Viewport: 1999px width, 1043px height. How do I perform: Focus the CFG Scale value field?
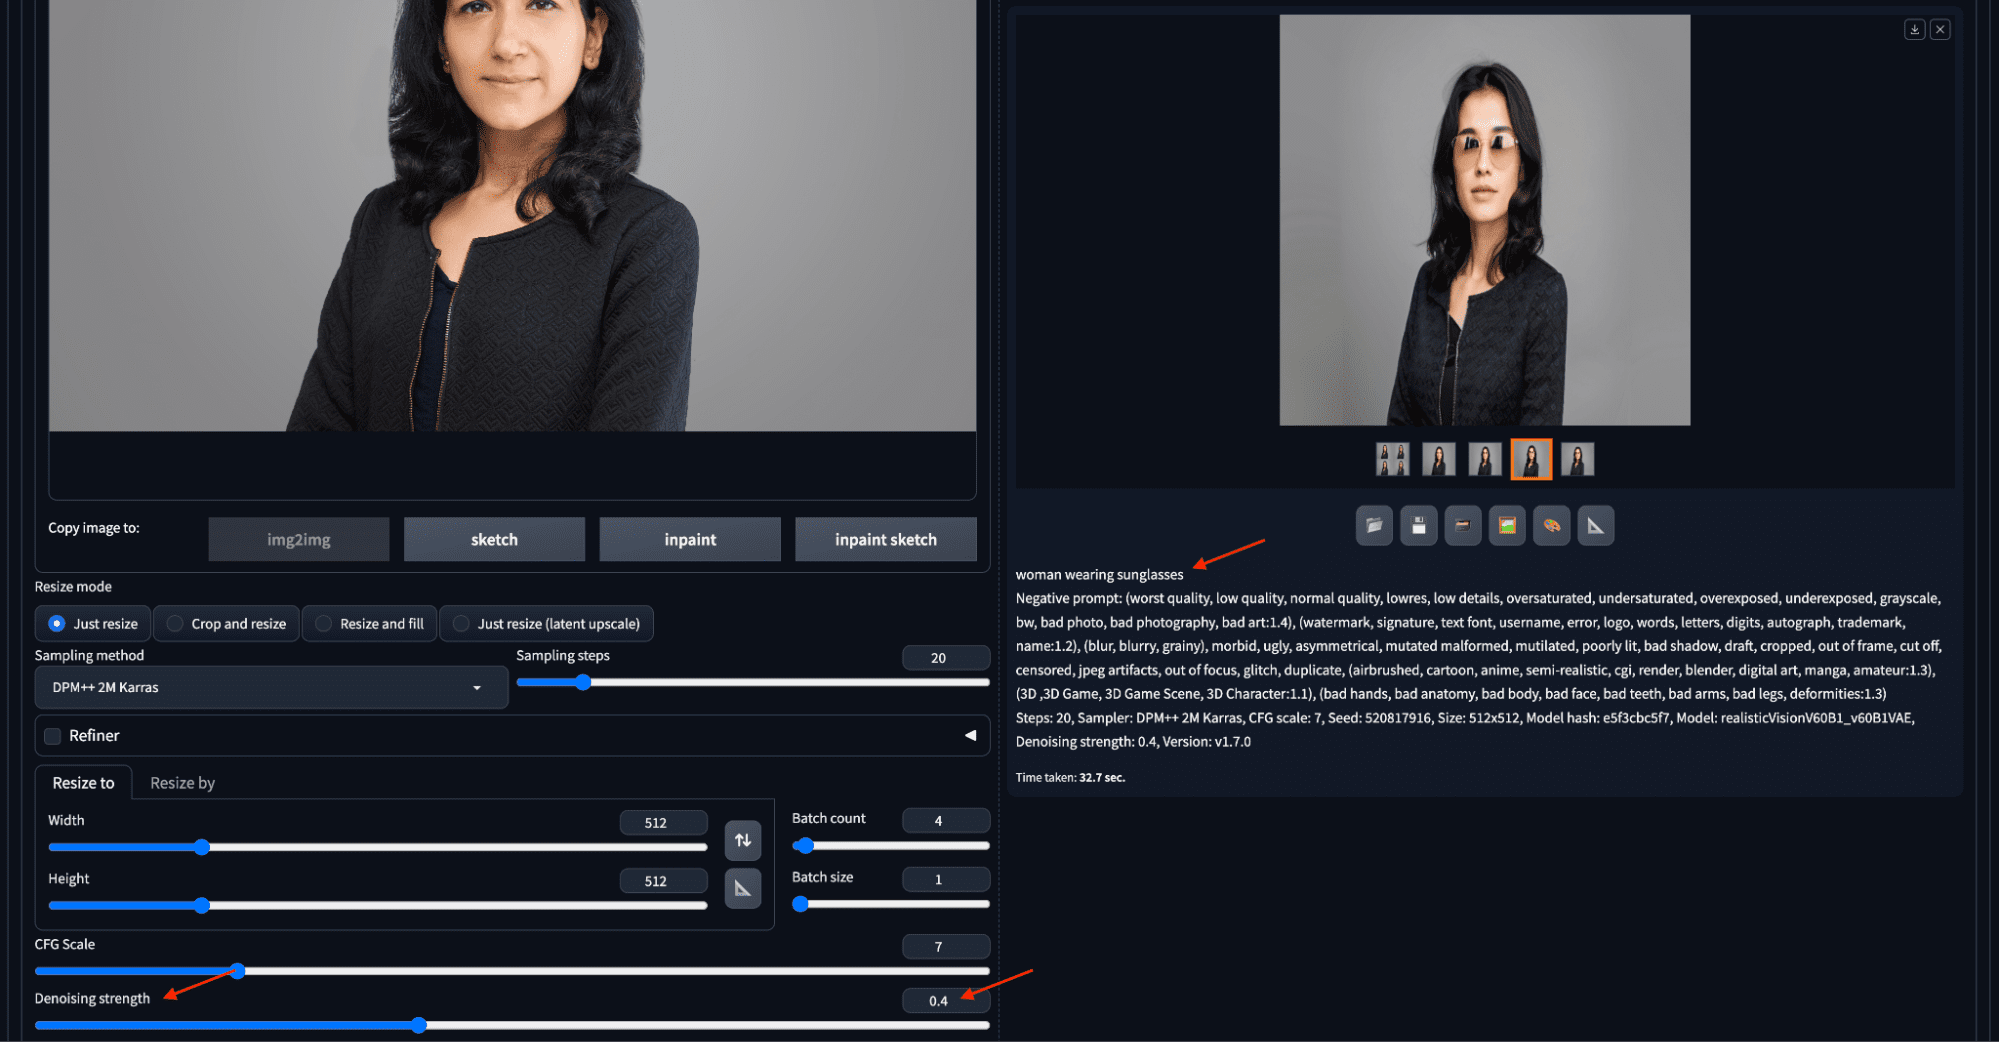coord(946,947)
